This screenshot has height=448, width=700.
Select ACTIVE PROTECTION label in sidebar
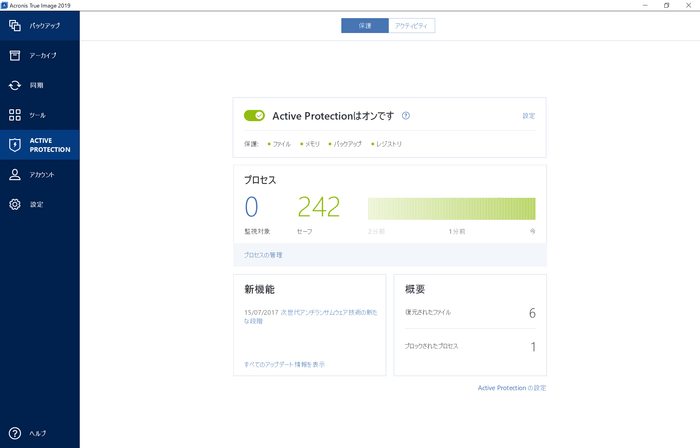(50, 145)
